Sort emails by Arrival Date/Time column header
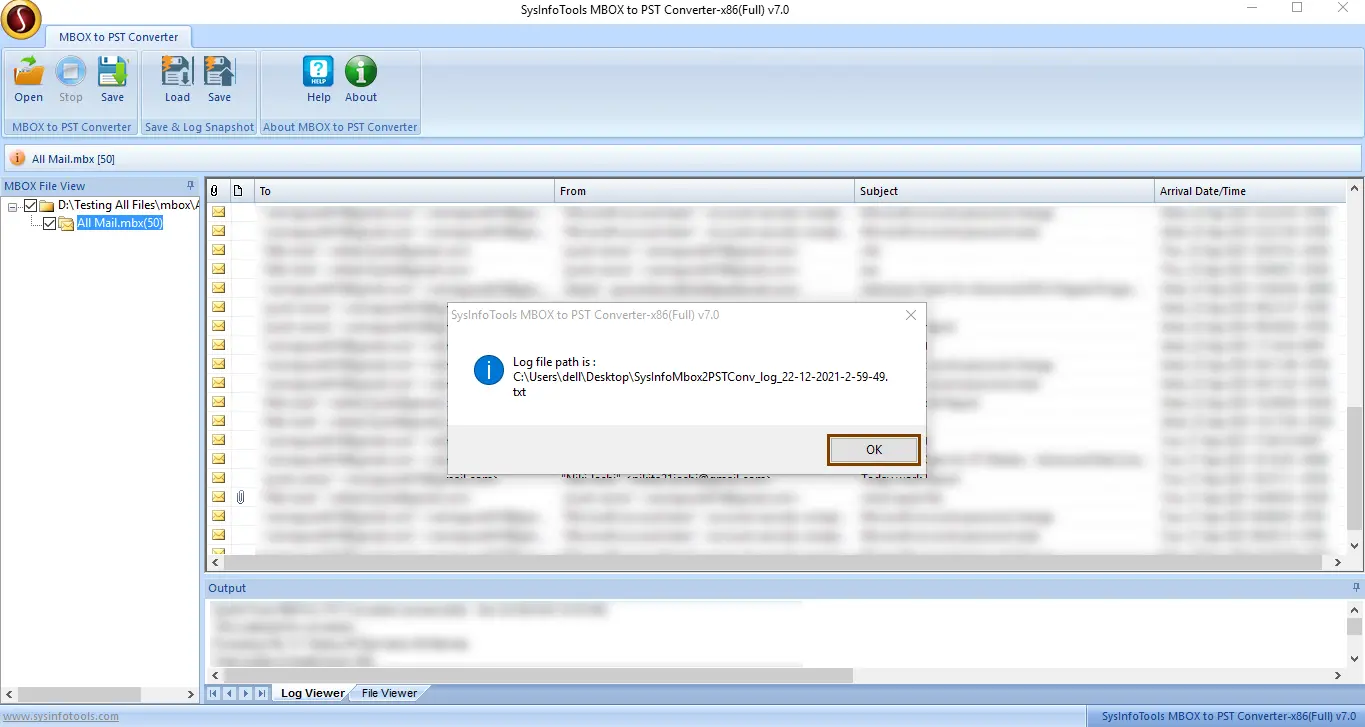Image resolution: width=1365 pixels, height=727 pixels. point(1251,191)
